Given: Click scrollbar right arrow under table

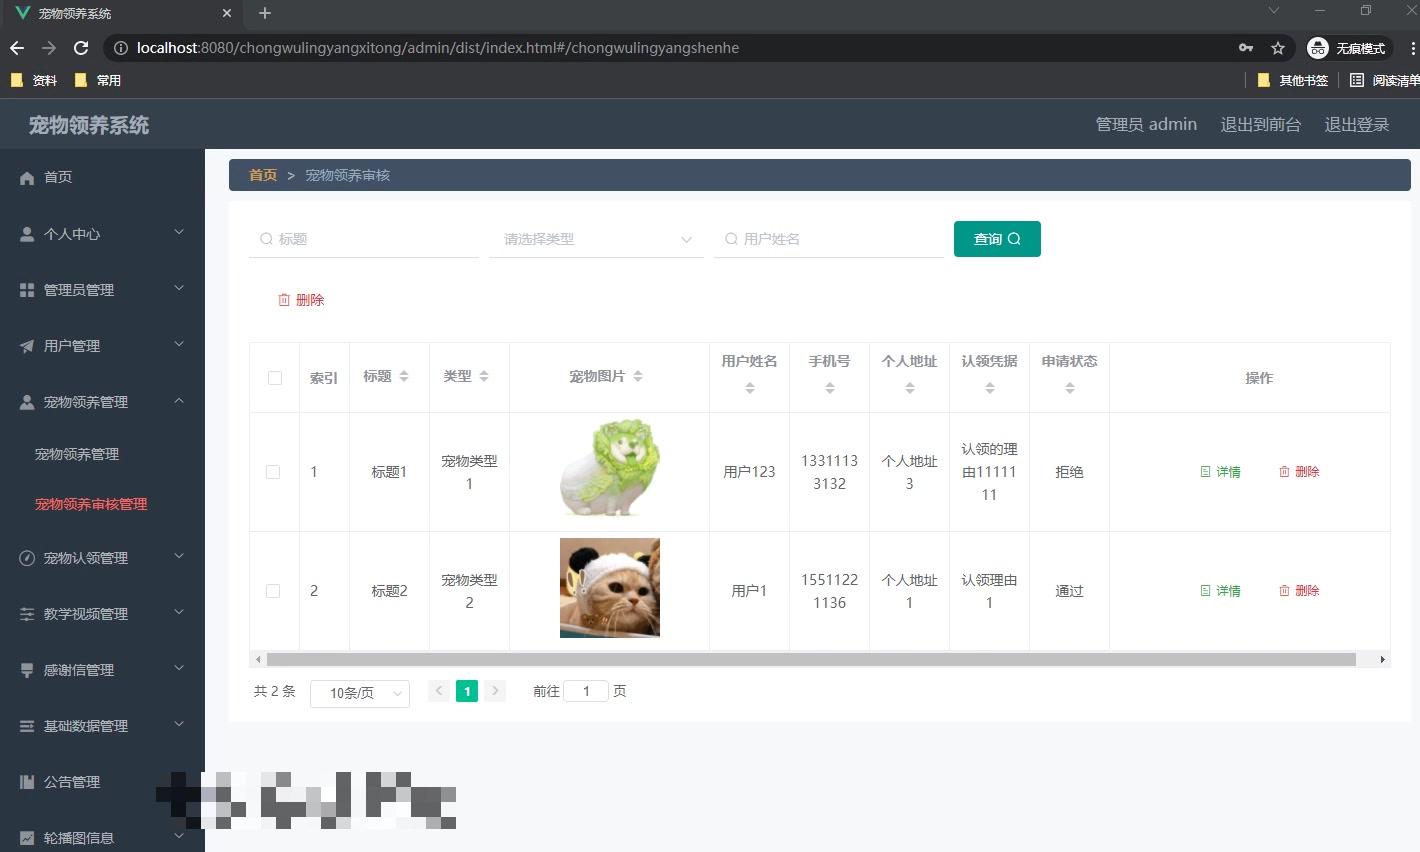Looking at the screenshot, I should [x=1383, y=659].
